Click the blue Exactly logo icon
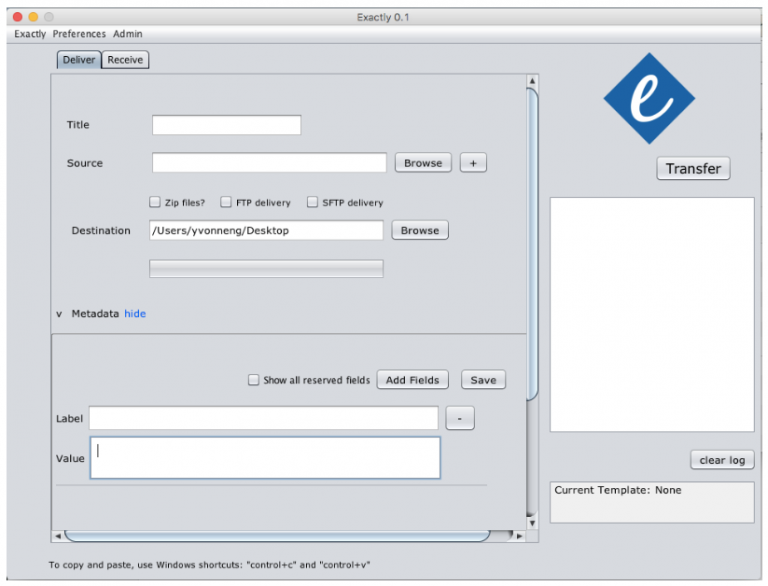This screenshot has height=586, width=768. point(648,98)
